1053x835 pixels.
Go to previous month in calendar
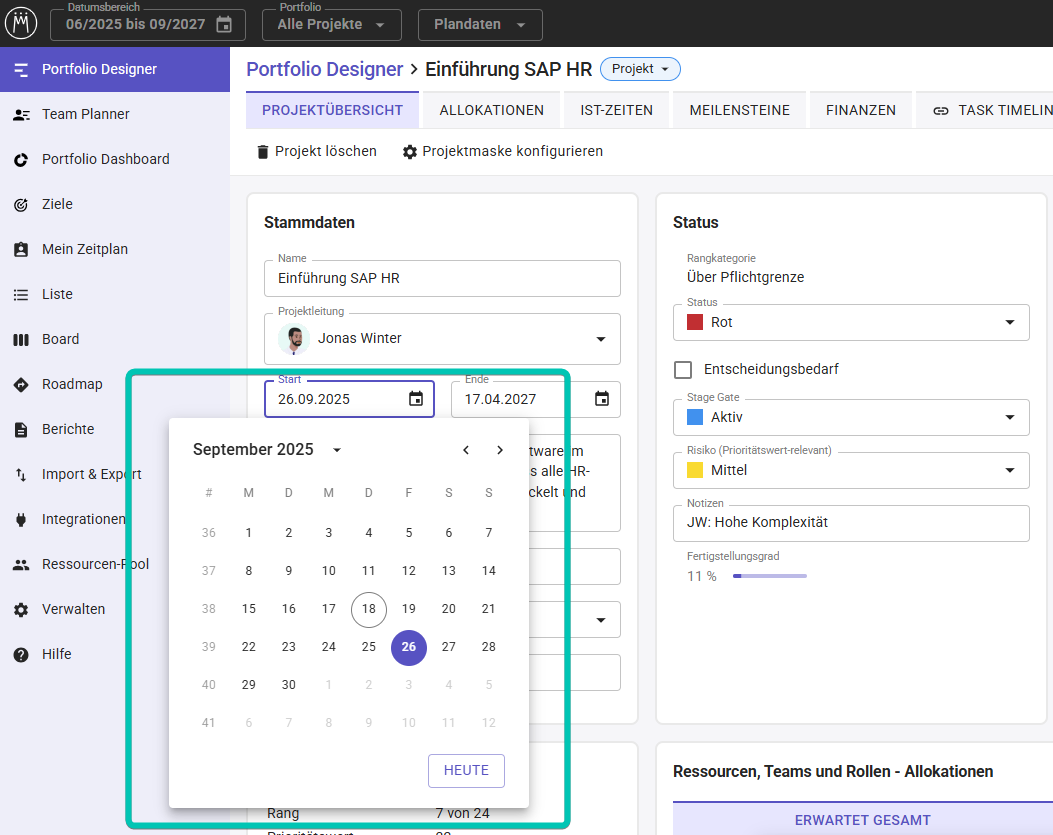coord(466,450)
